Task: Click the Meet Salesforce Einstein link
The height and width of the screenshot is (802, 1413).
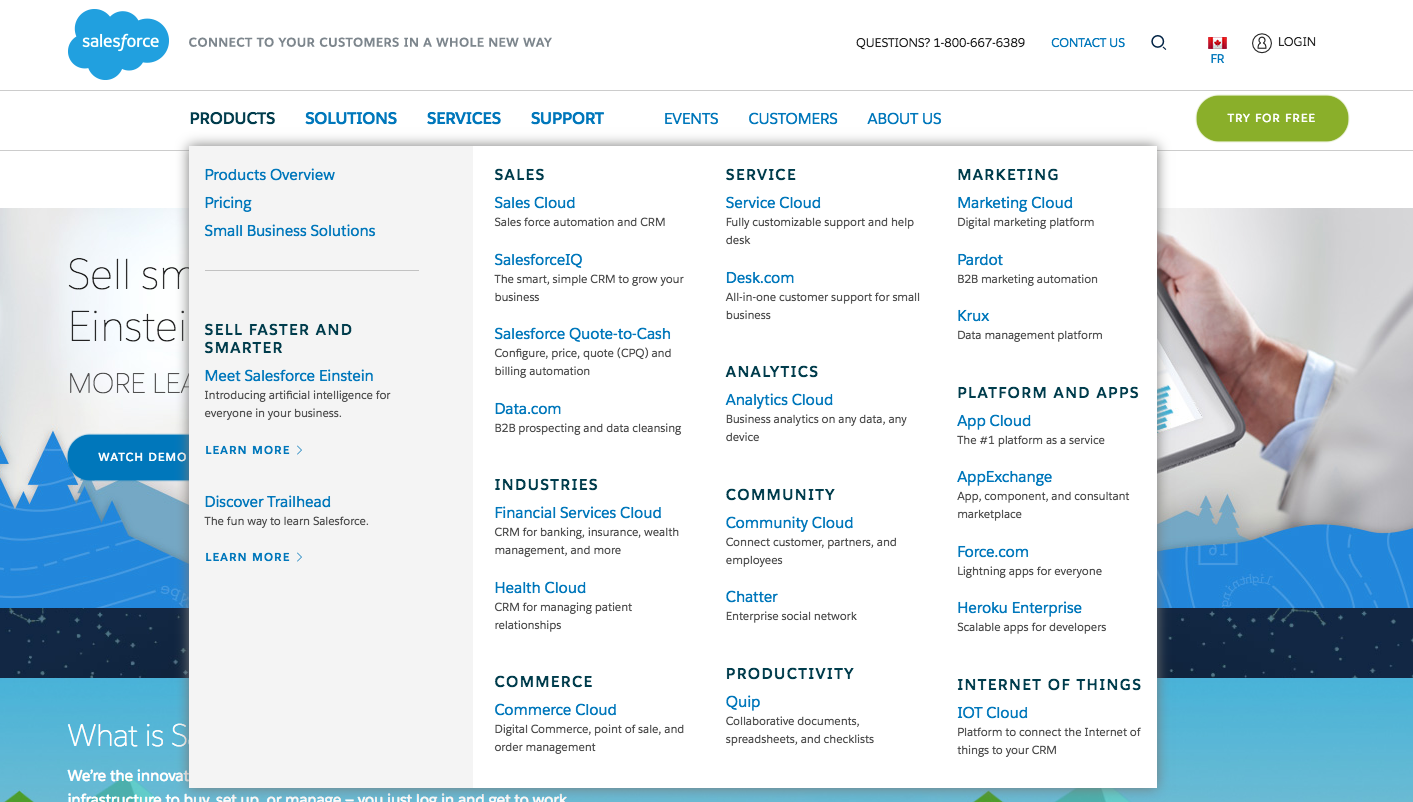Action: tap(288, 376)
